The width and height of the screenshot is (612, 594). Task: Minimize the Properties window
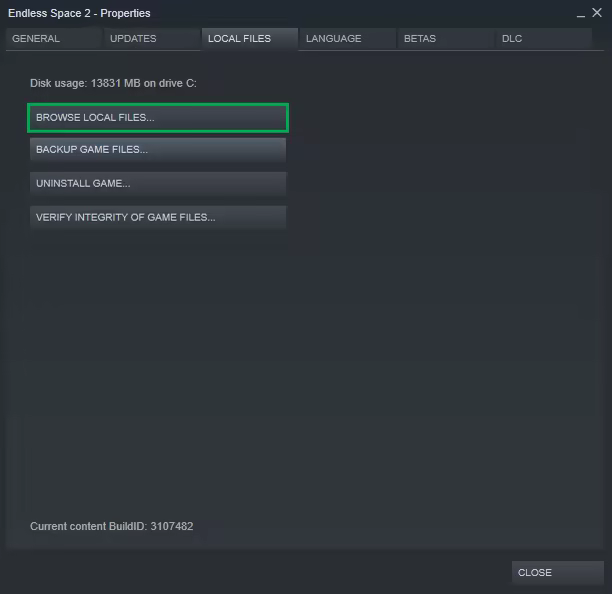point(582,13)
